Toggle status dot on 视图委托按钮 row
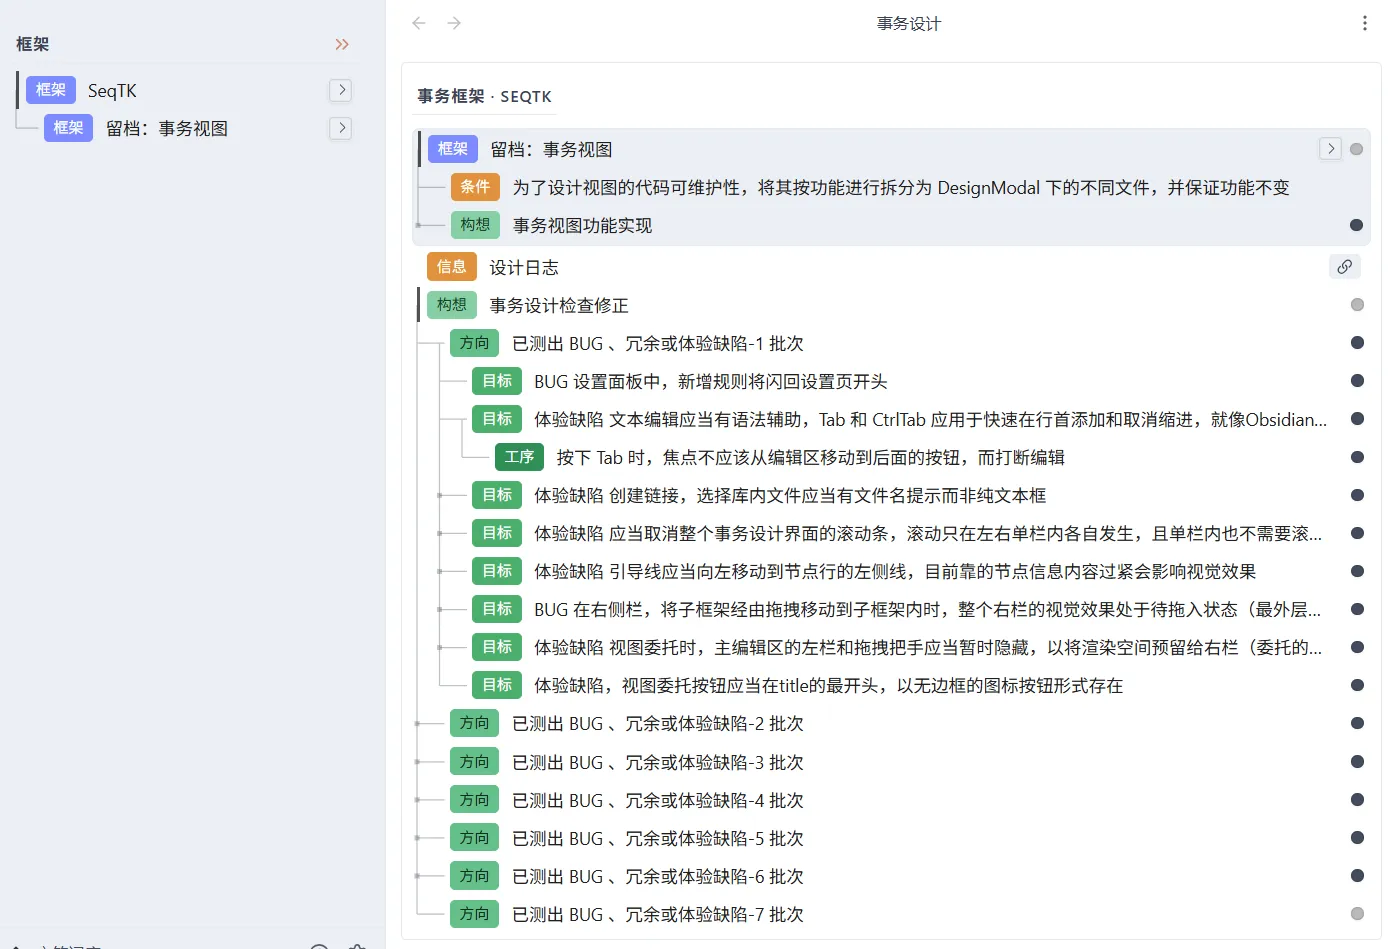The height and width of the screenshot is (949, 1389). [1357, 685]
